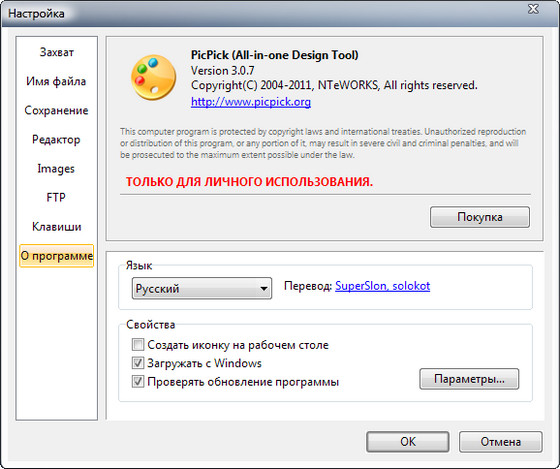Click the Покупка purchase button
This screenshot has width=560, height=469.
click(480, 217)
